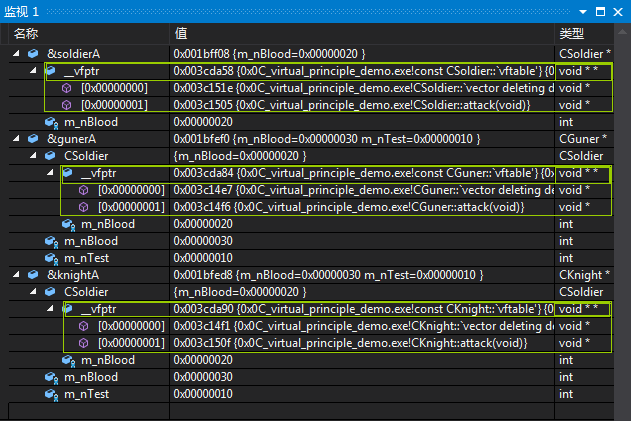Click method icon for CKnight::attack entry
The image size is (631, 421).
[x=84, y=343]
